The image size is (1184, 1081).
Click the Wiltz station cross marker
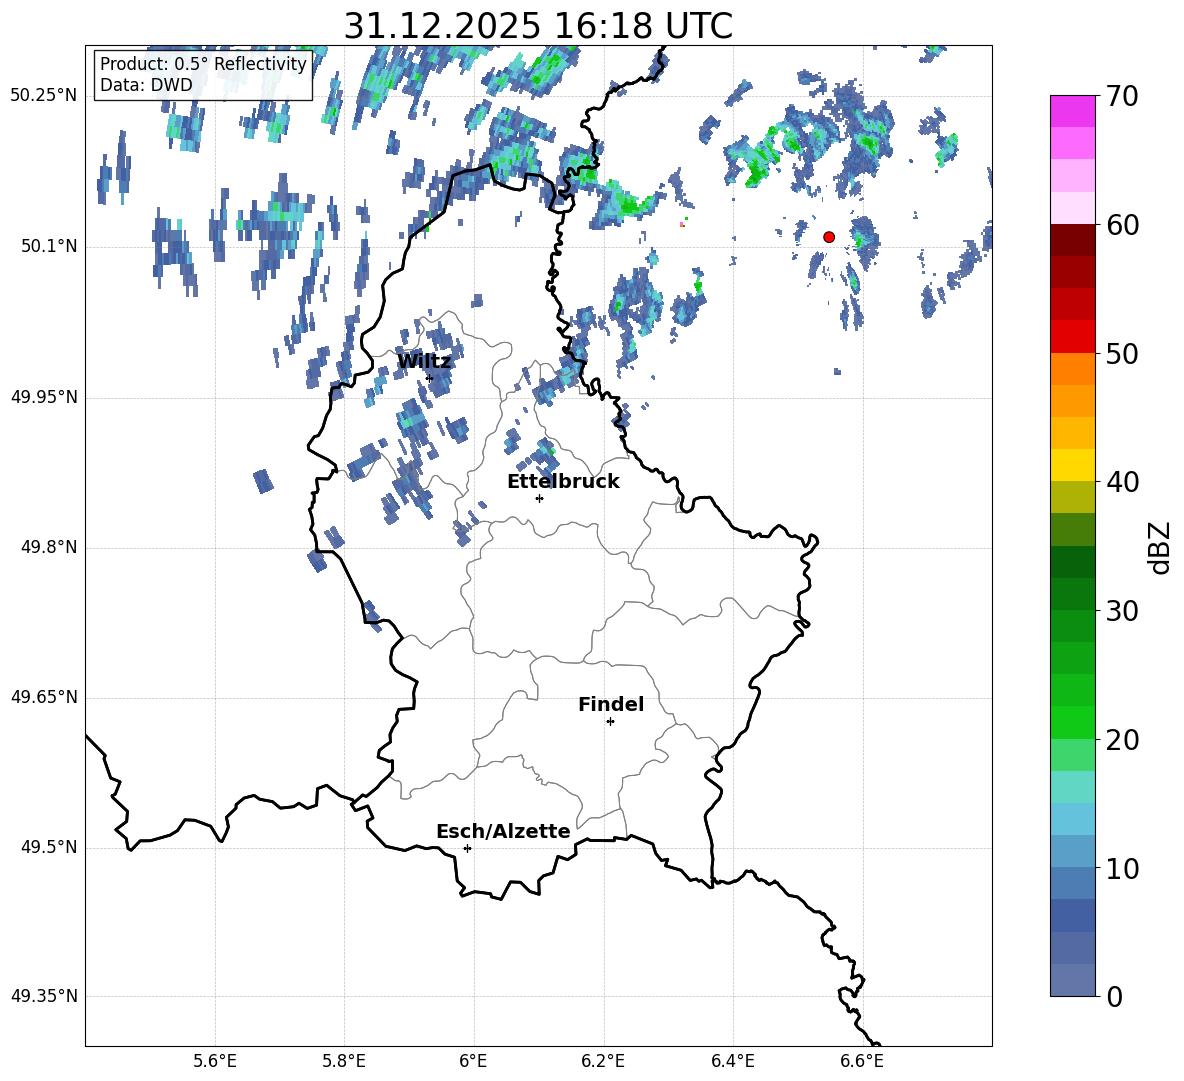429,378
